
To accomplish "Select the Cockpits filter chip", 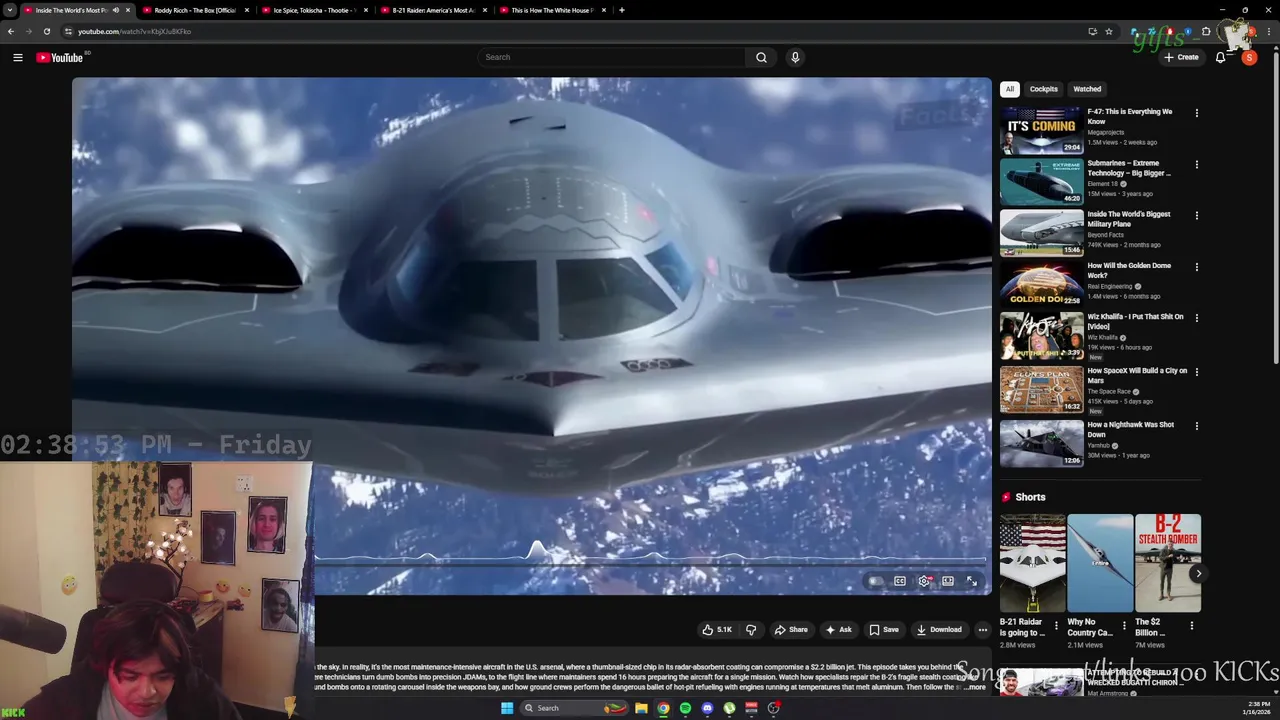I will click(x=1043, y=89).
